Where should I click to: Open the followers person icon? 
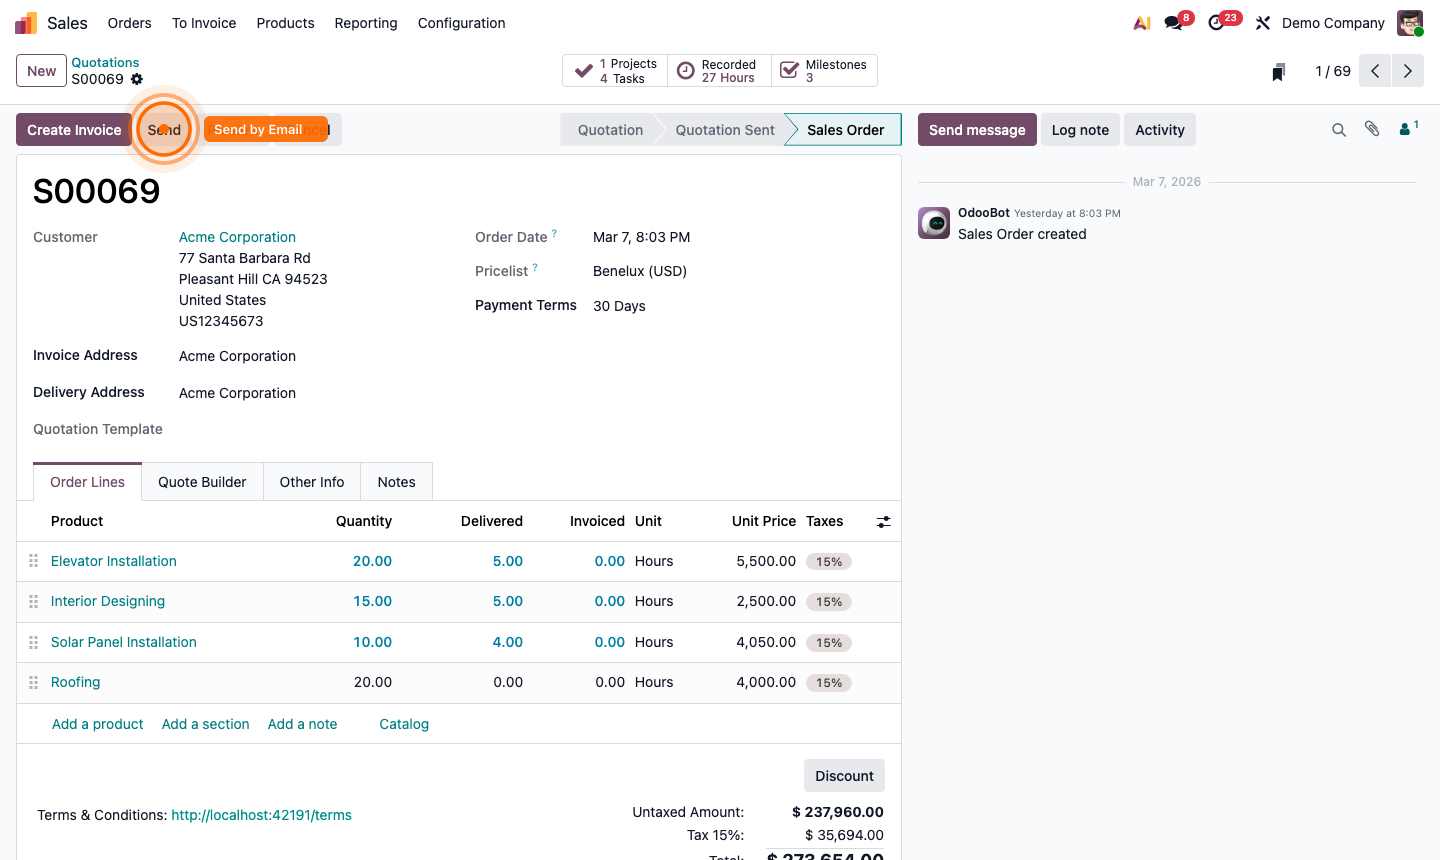point(1406,129)
